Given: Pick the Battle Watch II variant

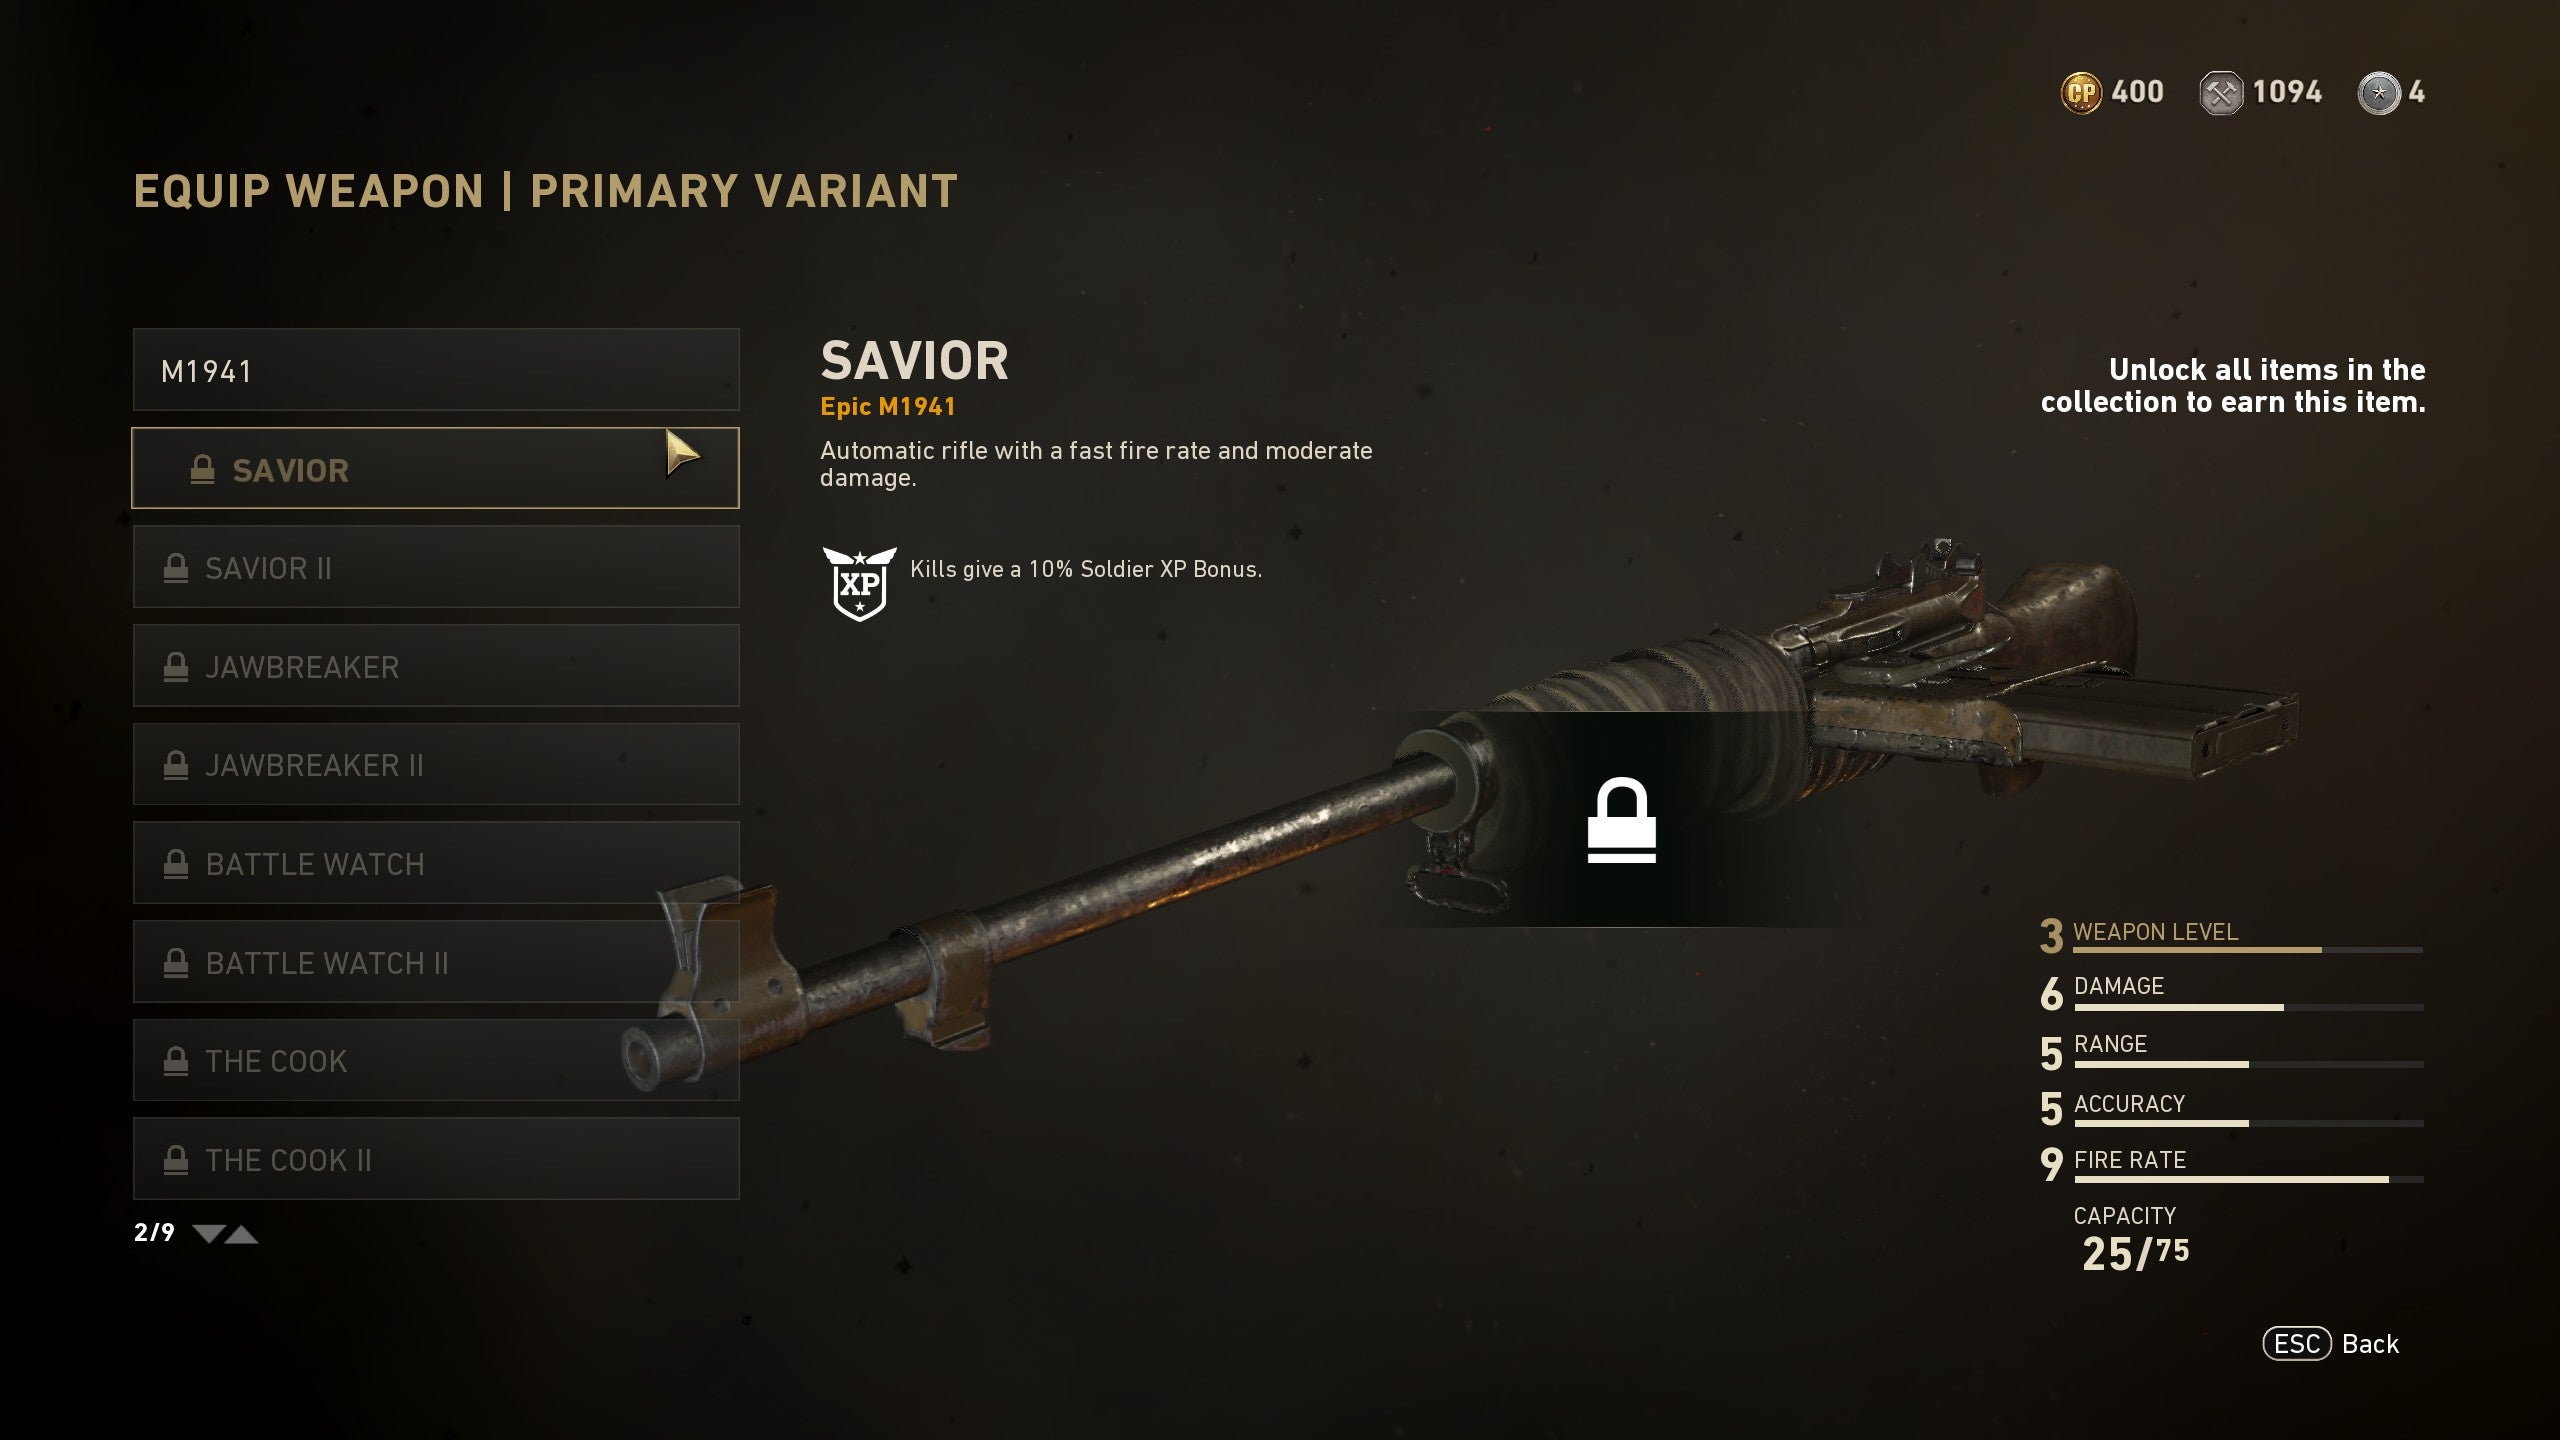Looking at the screenshot, I should click(436, 962).
